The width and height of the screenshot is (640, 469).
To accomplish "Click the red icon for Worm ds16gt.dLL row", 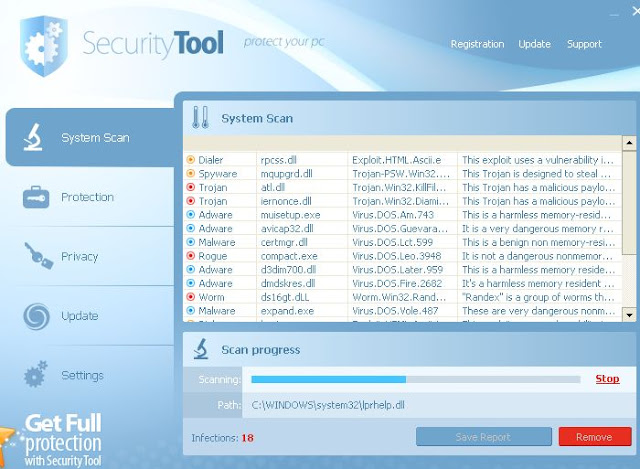I will [191, 297].
